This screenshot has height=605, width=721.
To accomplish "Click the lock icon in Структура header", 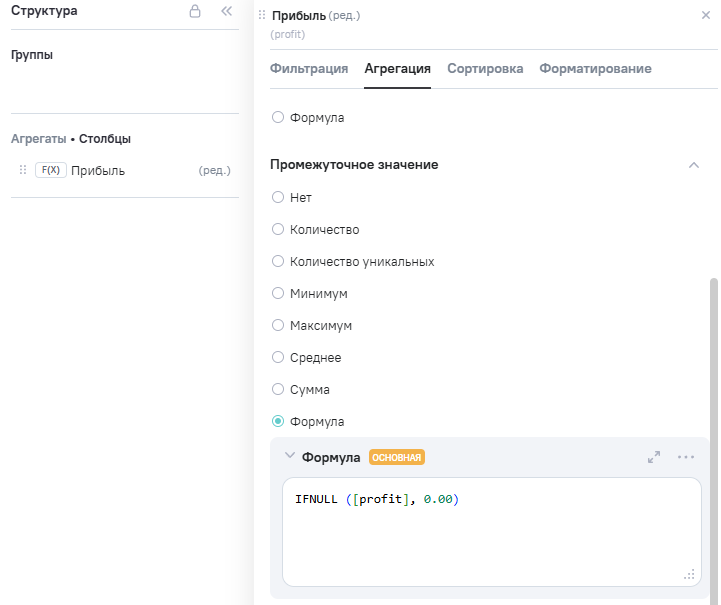I will coord(195,12).
